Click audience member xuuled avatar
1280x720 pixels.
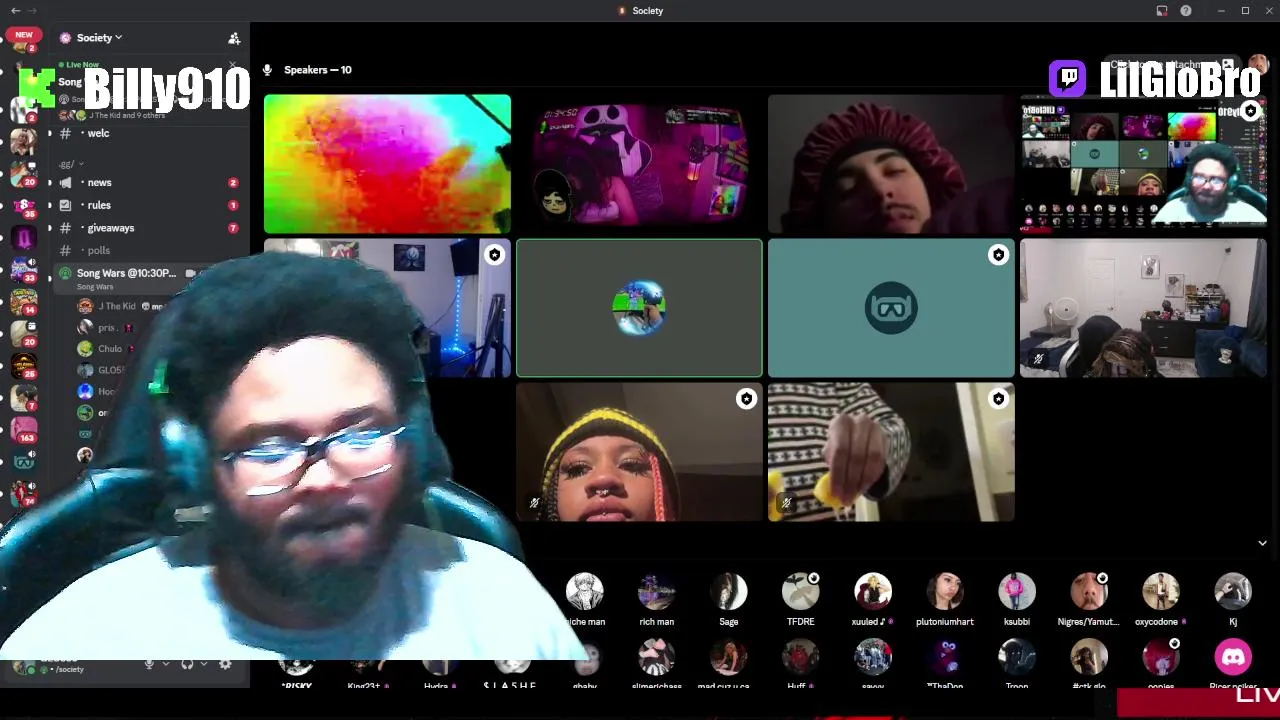tap(873, 592)
